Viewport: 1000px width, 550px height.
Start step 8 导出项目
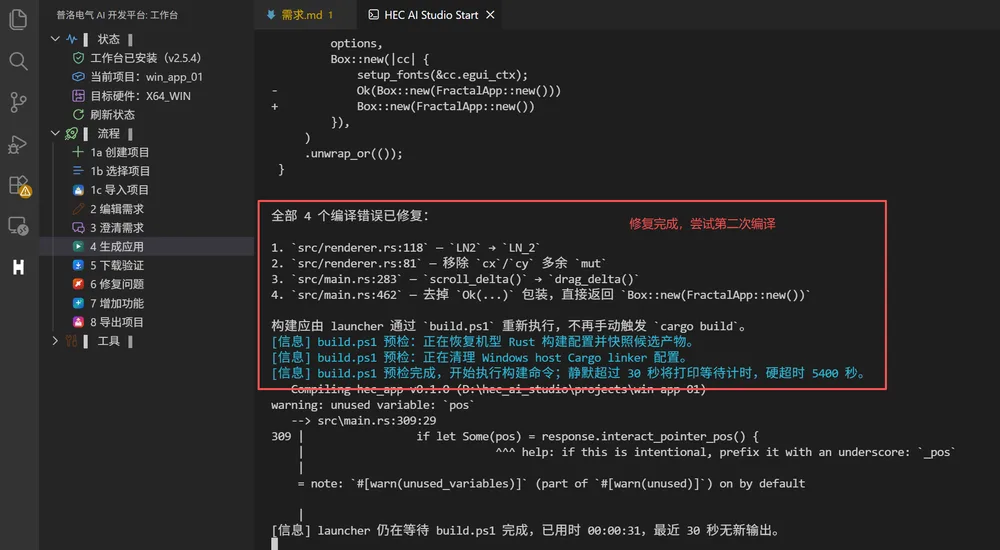[x=147, y=322]
